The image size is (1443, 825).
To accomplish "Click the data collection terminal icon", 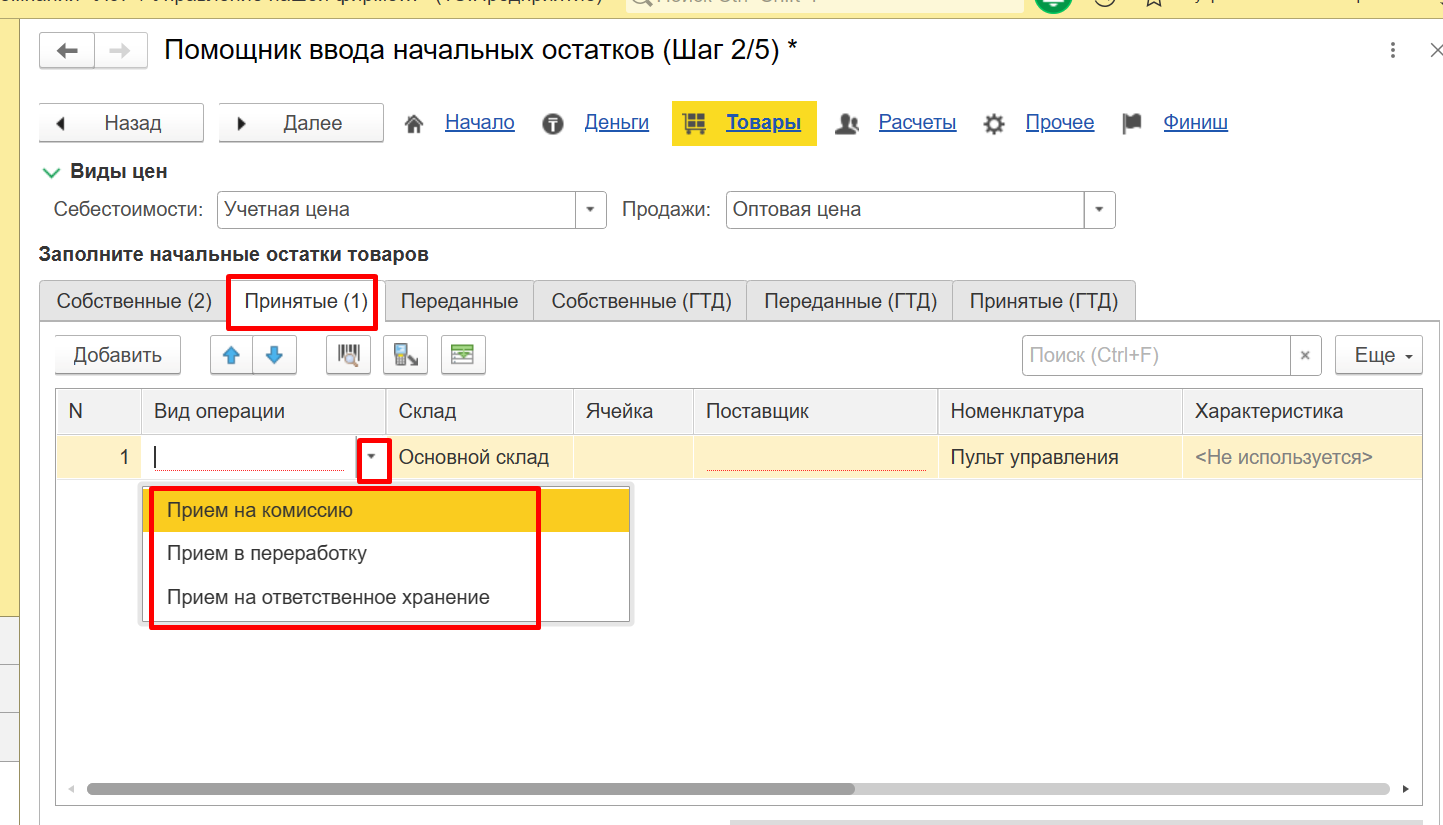I will (406, 355).
